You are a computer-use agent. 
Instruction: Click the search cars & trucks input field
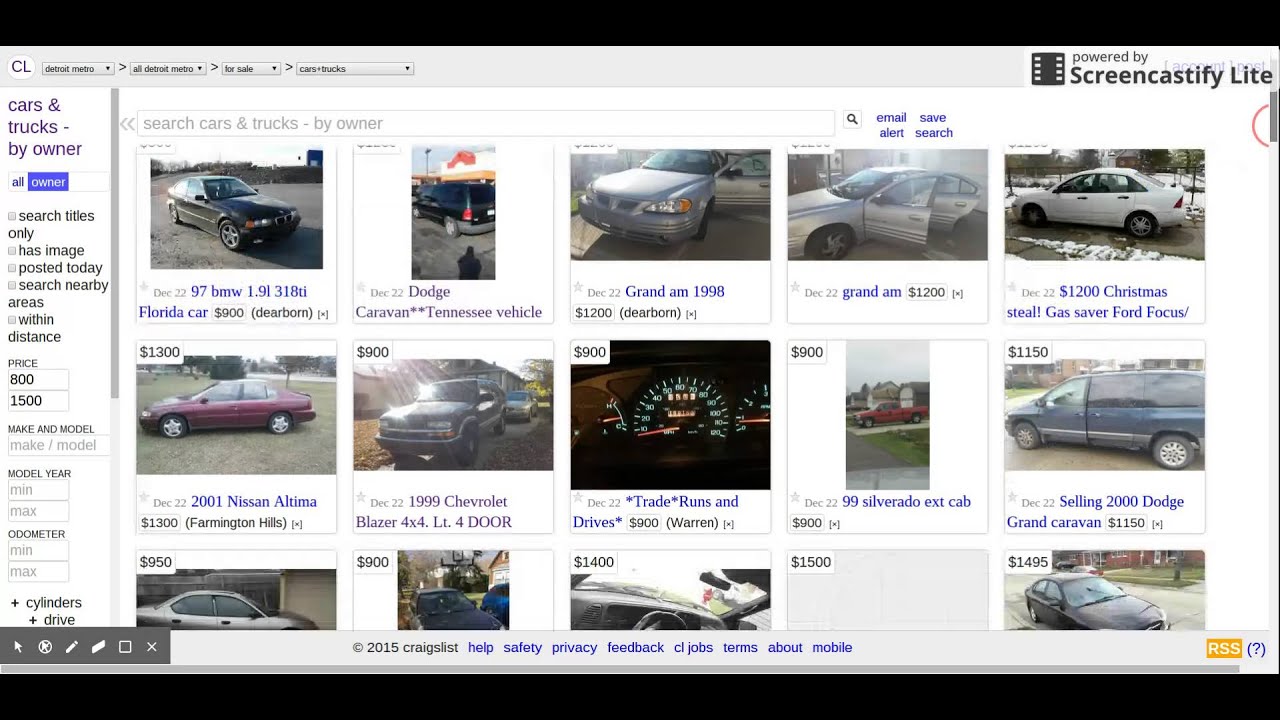pyautogui.click(x=486, y=123)
